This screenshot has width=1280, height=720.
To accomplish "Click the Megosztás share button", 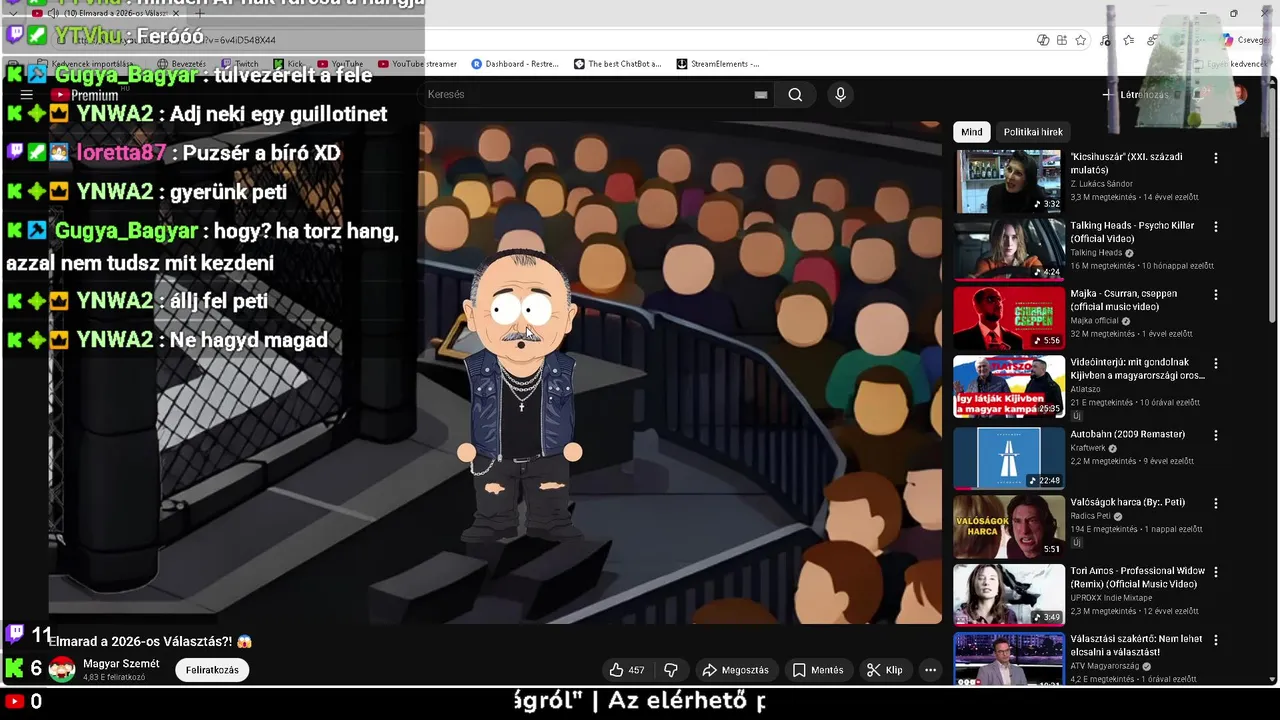I will pyautogui.click(x=735, y=670).
